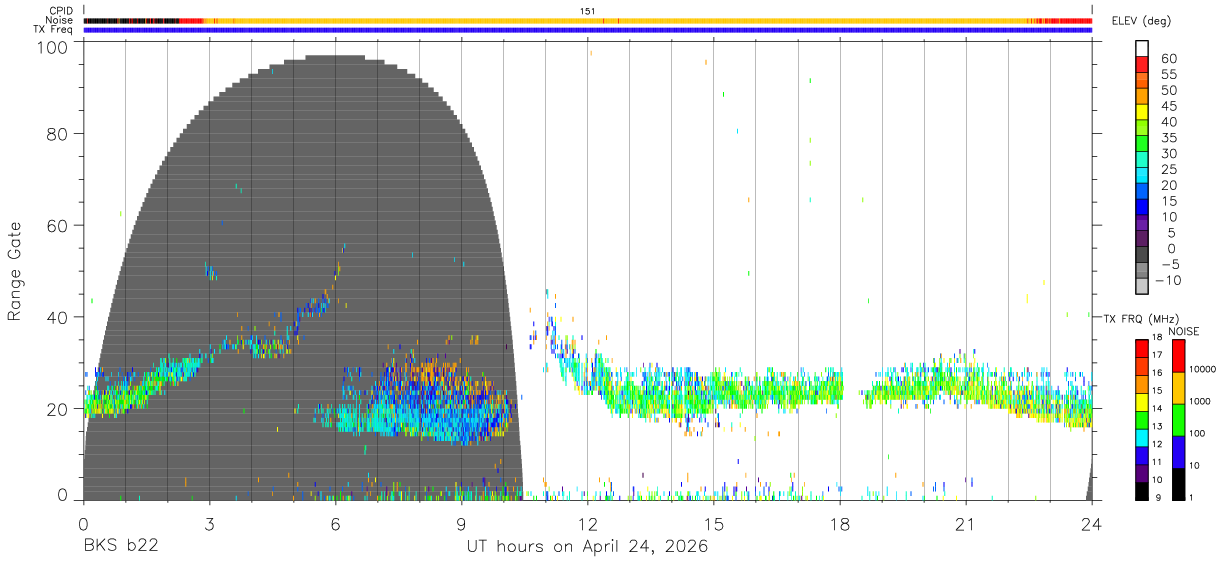Pick the red top segment of the TX FRQ bar
This screenshot has width=1228, height=567.
(x=1144, y=348)
